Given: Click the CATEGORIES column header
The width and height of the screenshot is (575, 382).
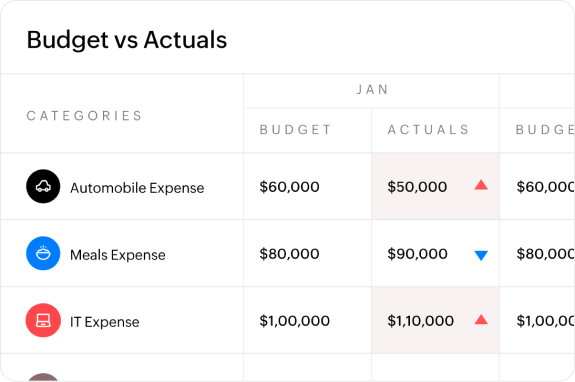Looking at the screenshot, I should (x=84, y=116).
